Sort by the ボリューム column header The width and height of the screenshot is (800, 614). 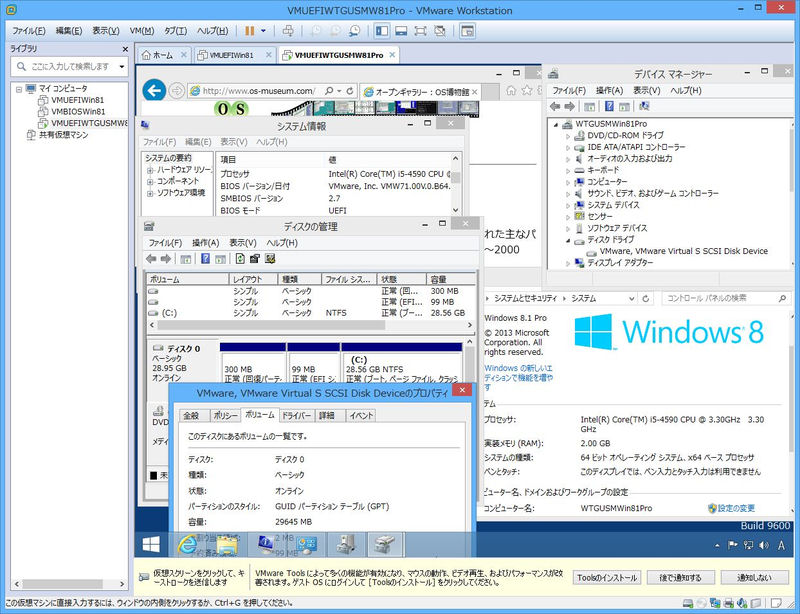pyautogui.click(x=188, y=279)
